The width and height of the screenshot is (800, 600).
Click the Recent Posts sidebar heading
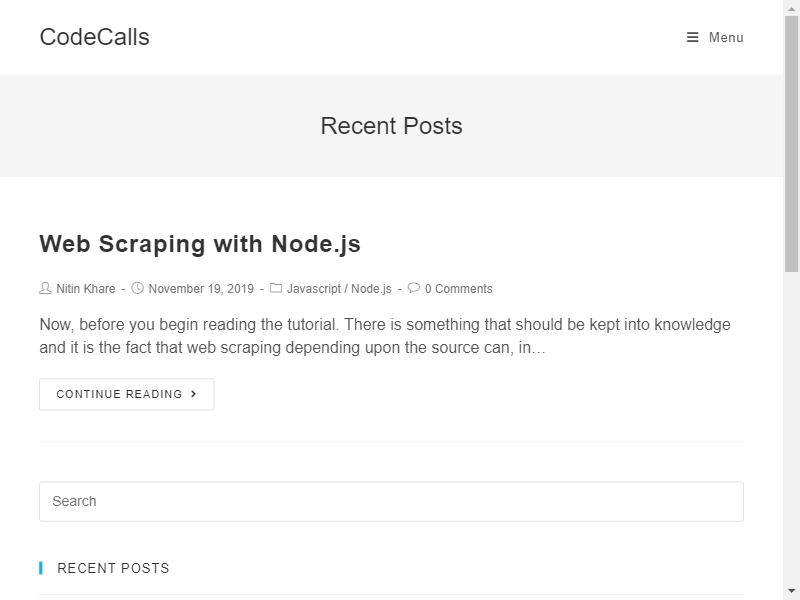[114, 567]
